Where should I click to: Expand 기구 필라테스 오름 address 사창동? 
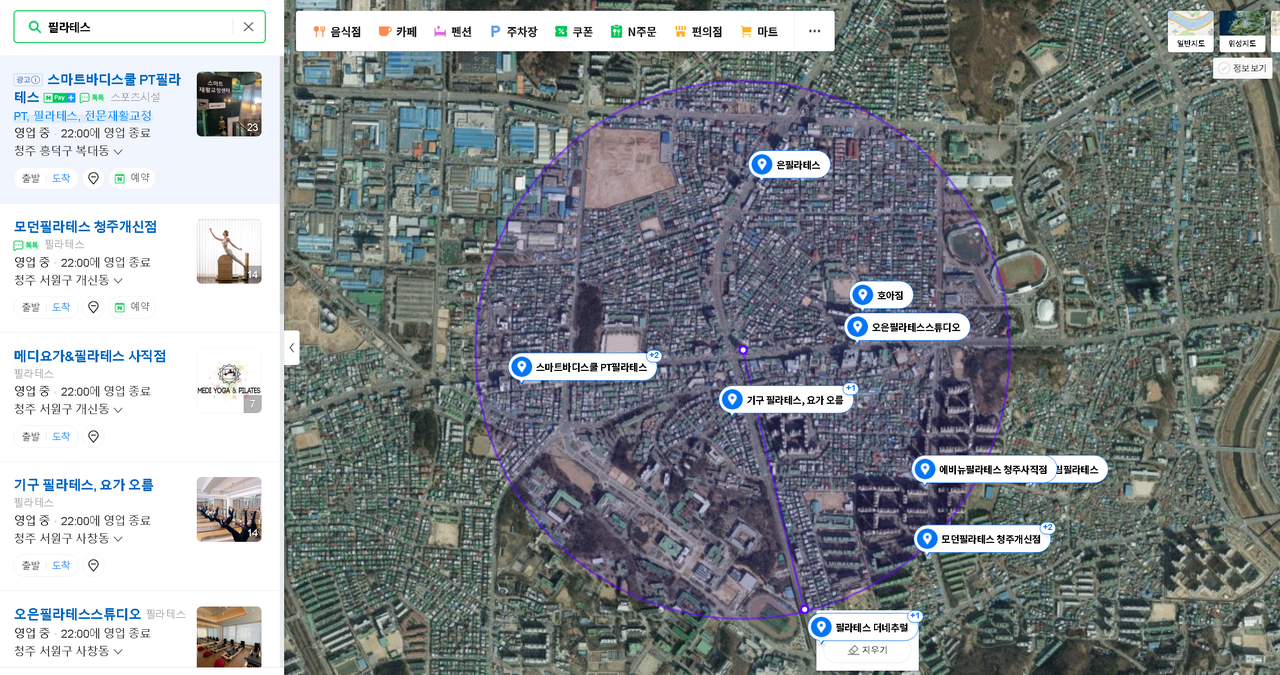pos(68,538)
